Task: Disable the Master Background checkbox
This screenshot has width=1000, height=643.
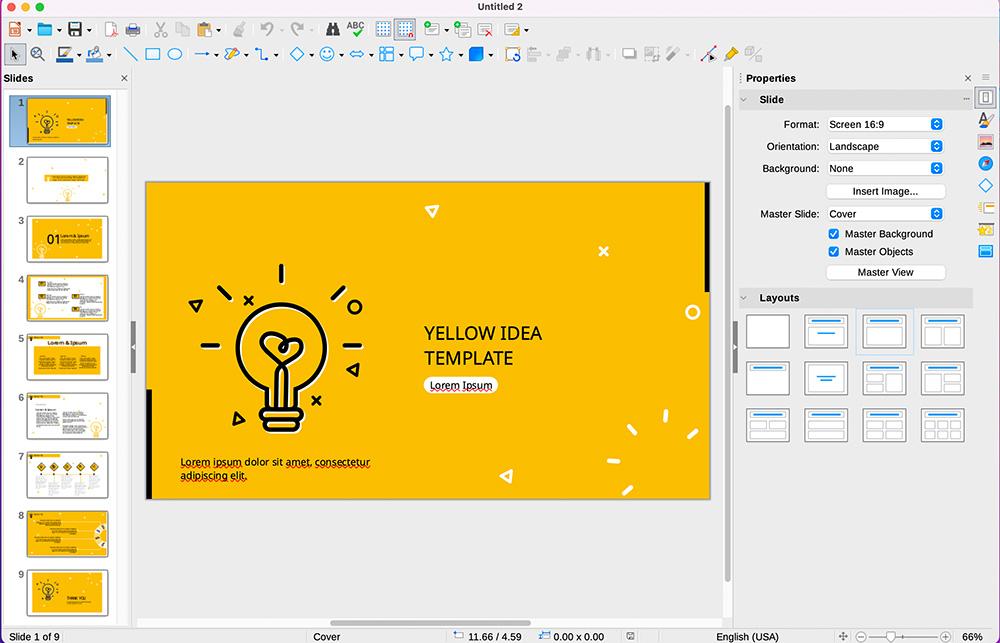Action: [x=834, y=233]
